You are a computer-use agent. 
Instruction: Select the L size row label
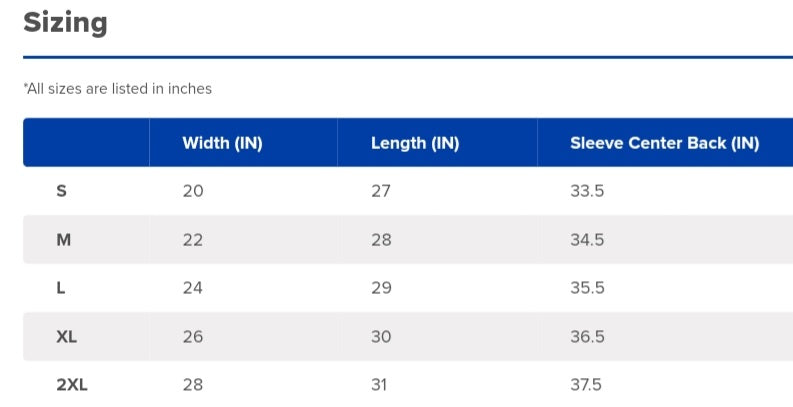[x=61, y=288]
